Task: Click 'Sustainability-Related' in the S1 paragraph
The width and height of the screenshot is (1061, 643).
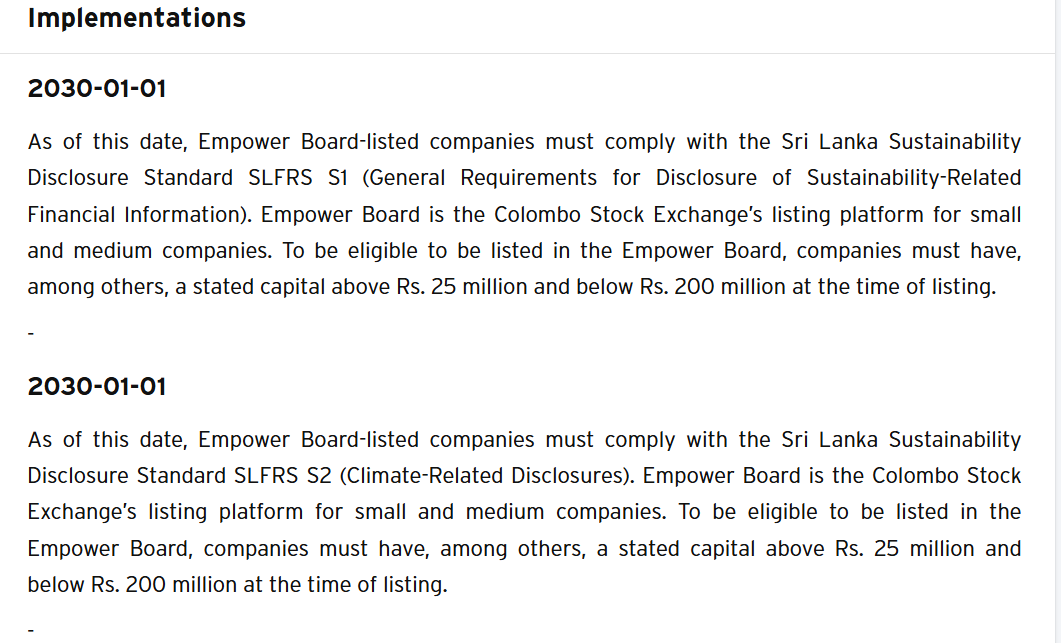Action: pos(913,177)
